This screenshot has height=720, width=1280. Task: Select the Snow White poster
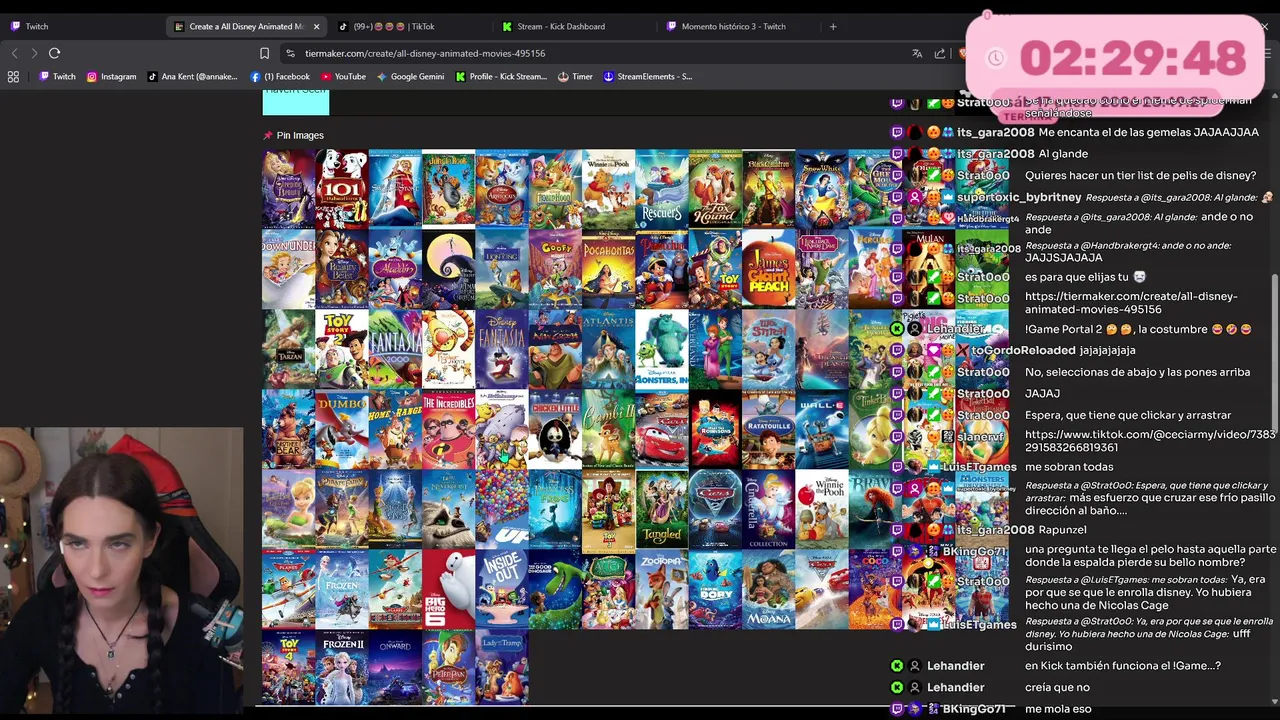tap(822, 189)
